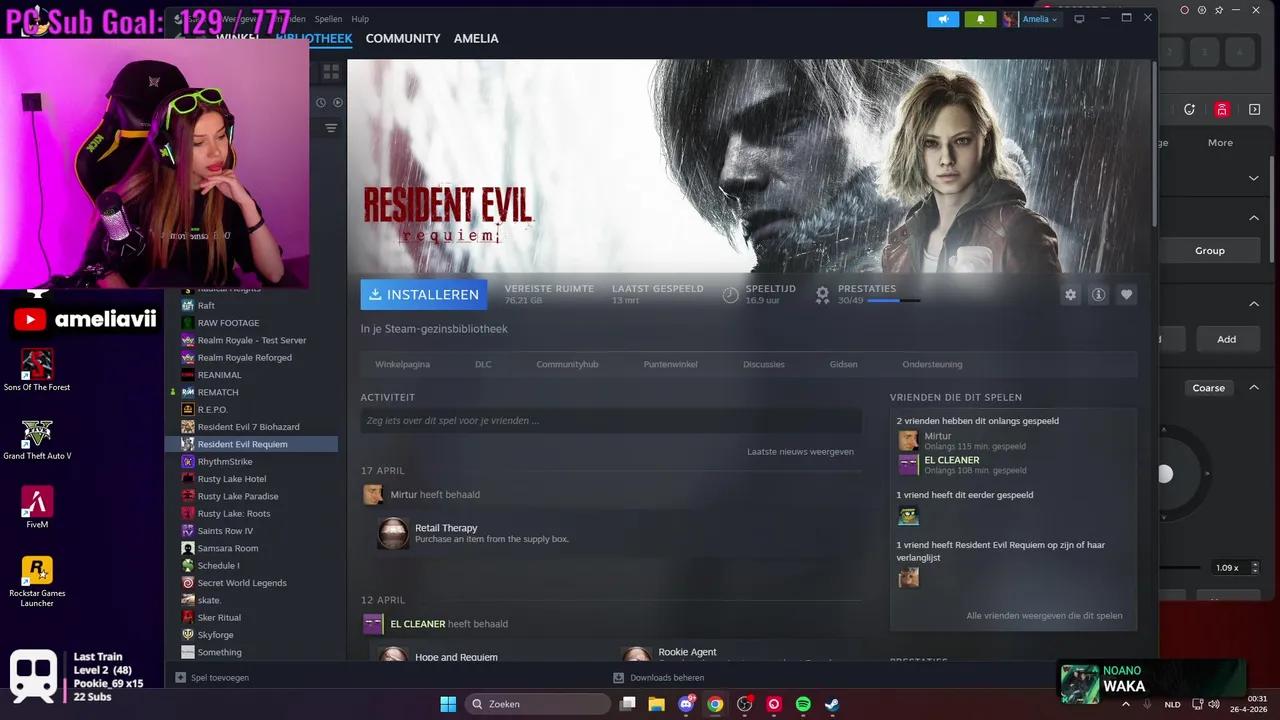Collapse the Group section chevron in right panel

point(1254,217)
